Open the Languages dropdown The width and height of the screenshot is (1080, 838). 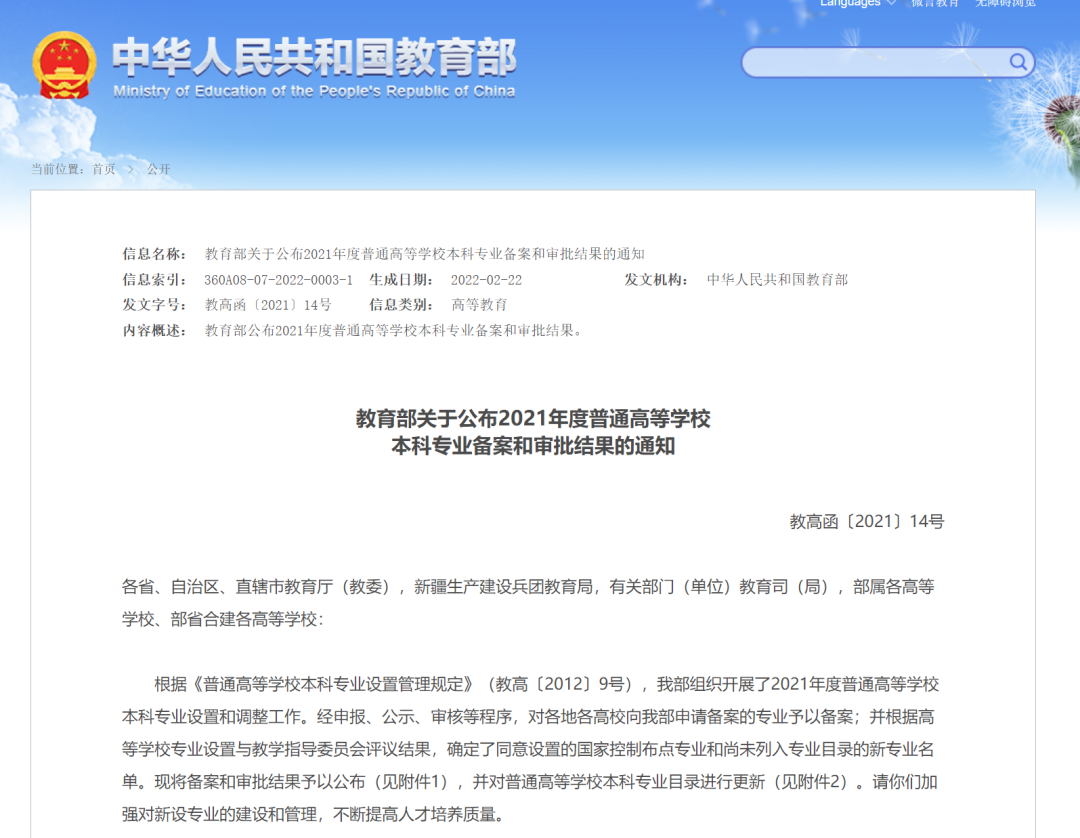point(857,3)
